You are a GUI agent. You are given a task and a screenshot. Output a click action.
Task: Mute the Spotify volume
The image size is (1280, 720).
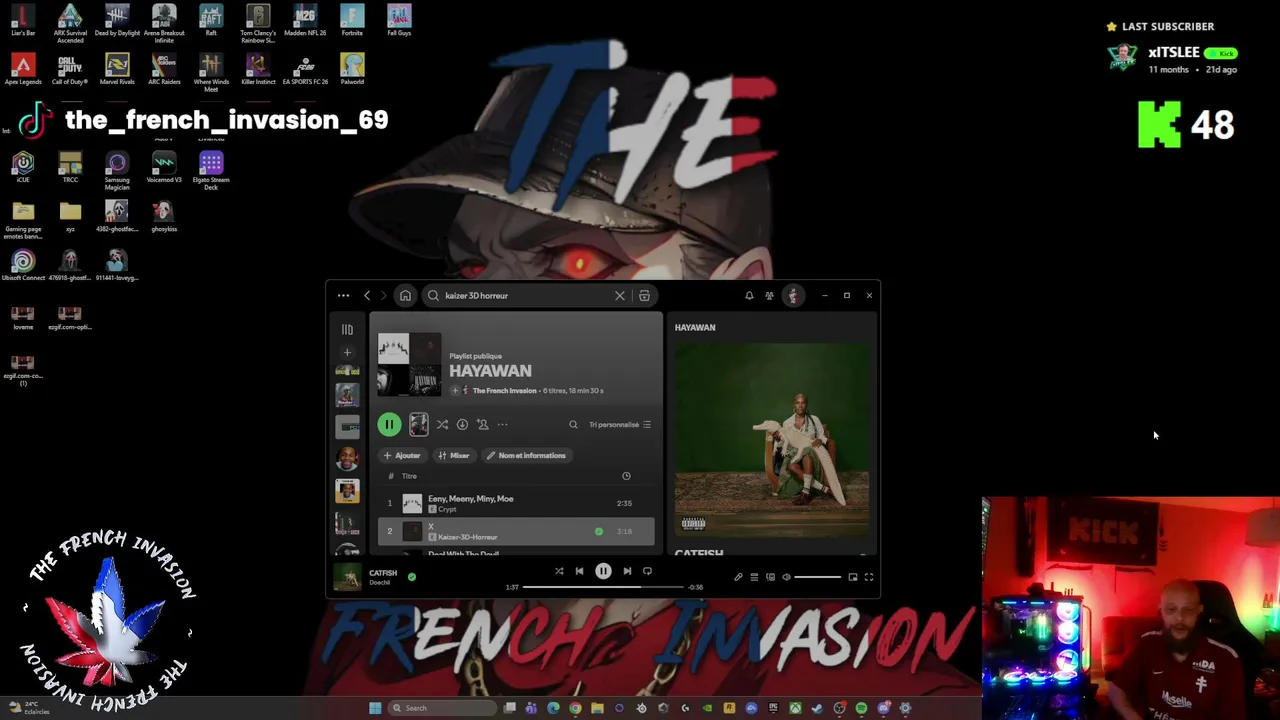point(786,577)
